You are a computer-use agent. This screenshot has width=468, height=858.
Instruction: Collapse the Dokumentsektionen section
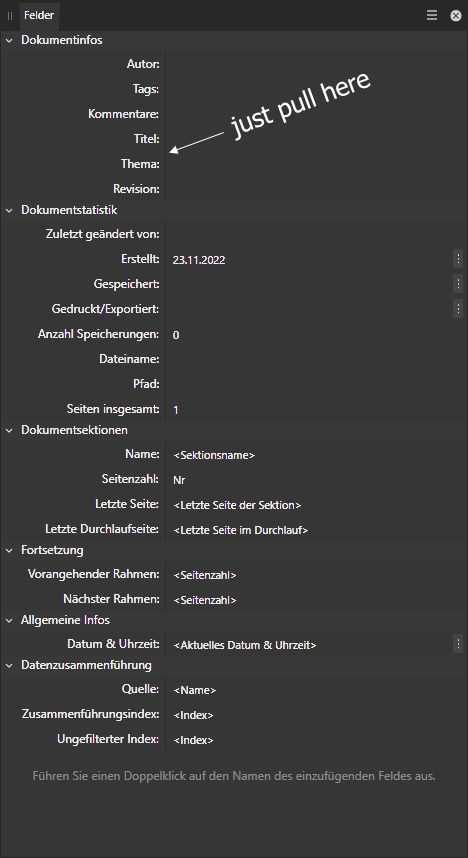pos(9,430)
